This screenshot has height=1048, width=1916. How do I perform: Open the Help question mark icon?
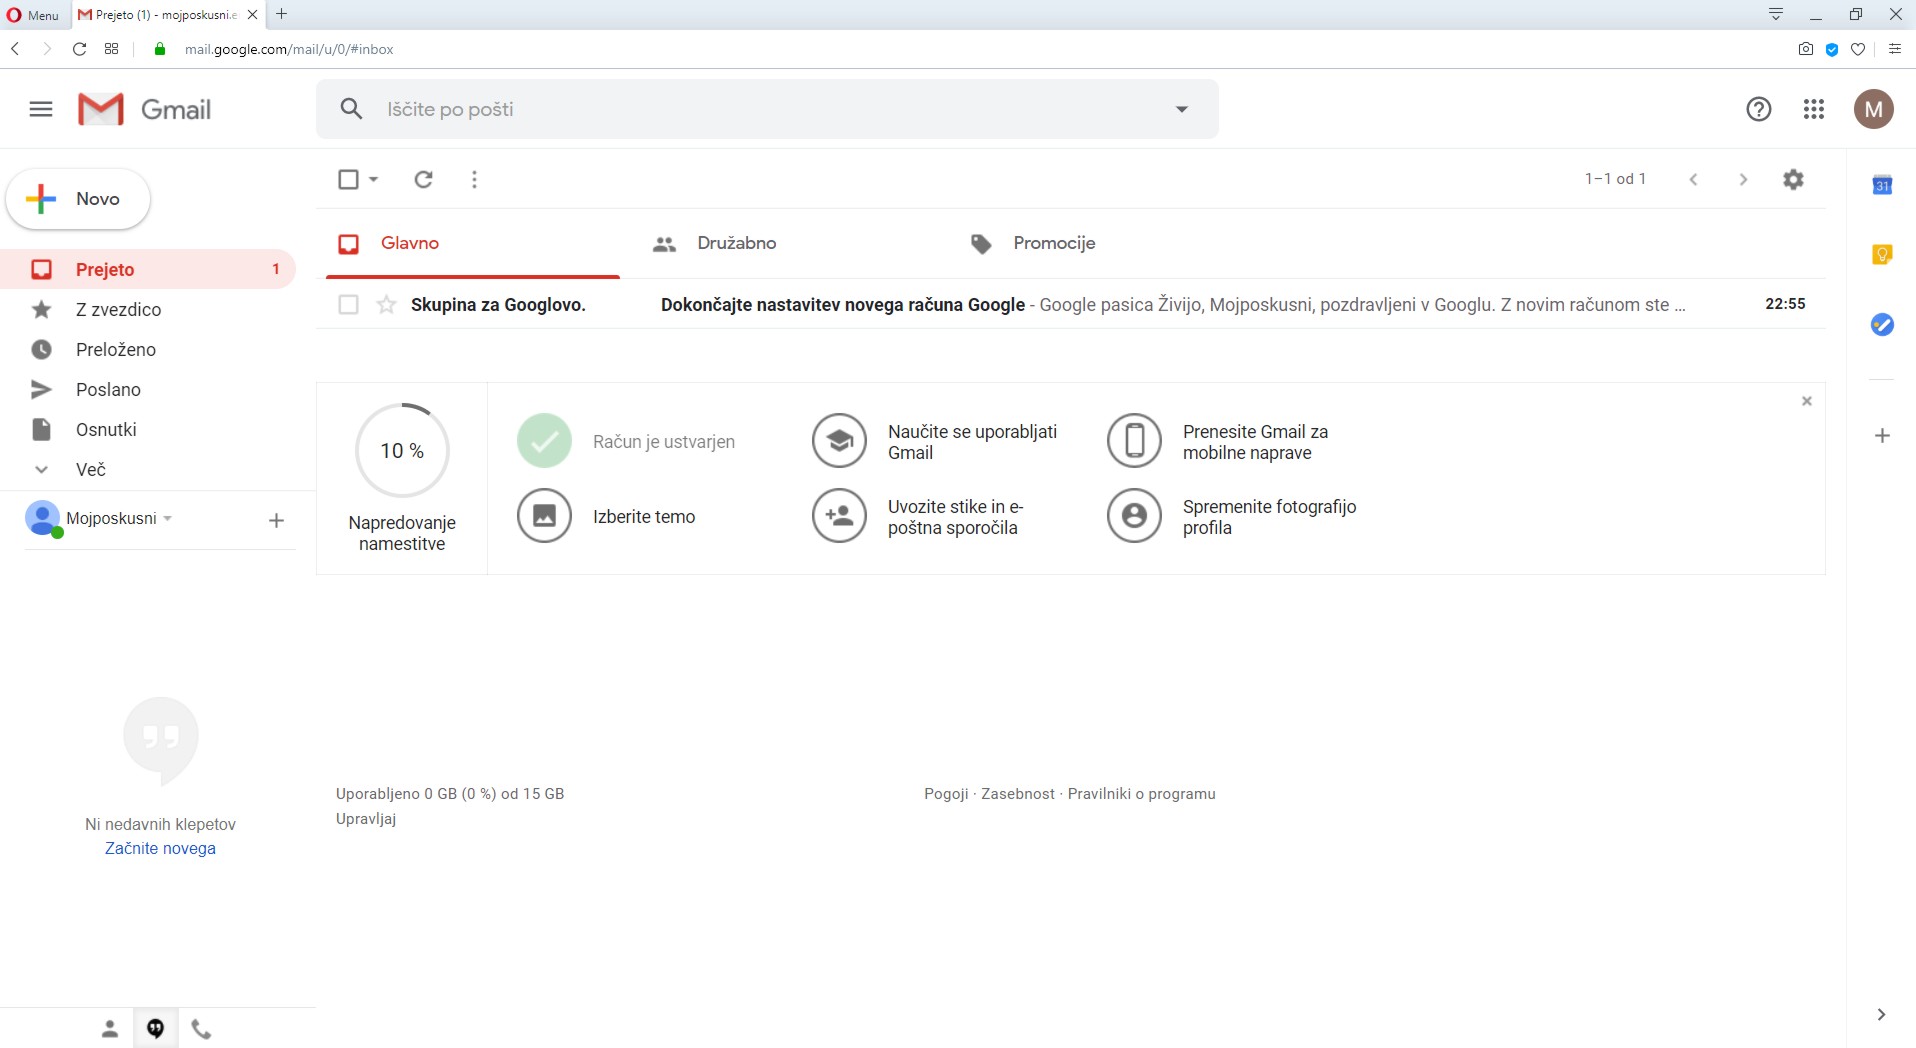tap(1758, 109)
